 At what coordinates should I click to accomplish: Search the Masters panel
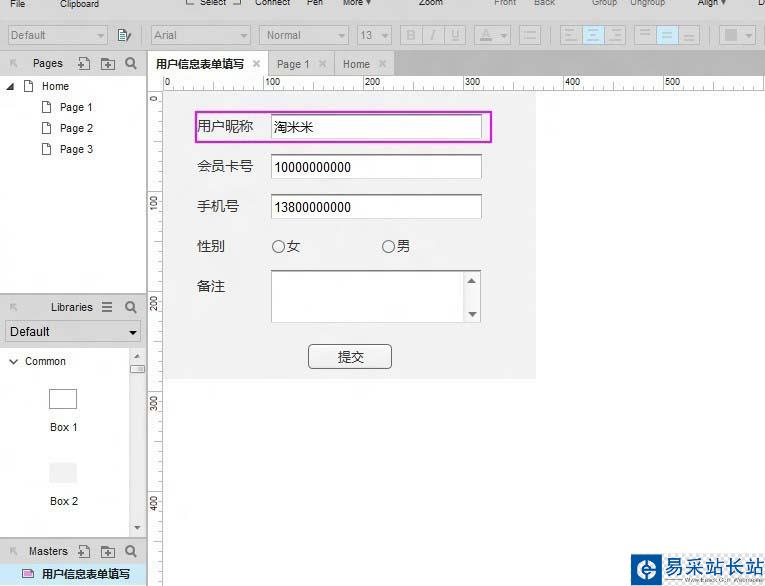[x=130, y=551]
